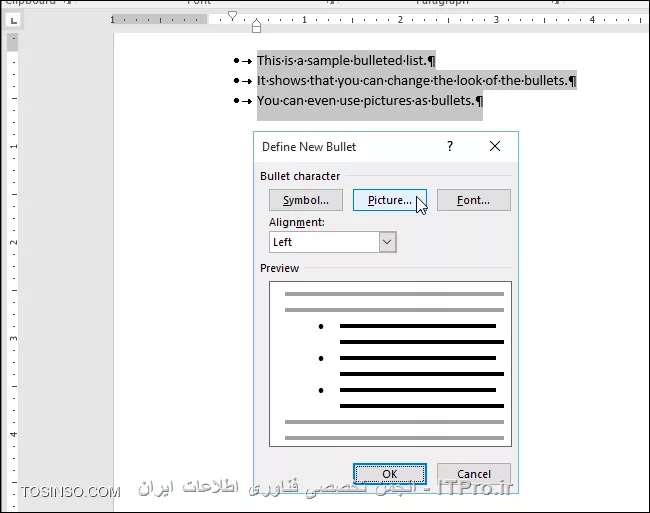650x513 pixels.
Task: Click inside the bullet Preview box
Action: pos(390,364)
